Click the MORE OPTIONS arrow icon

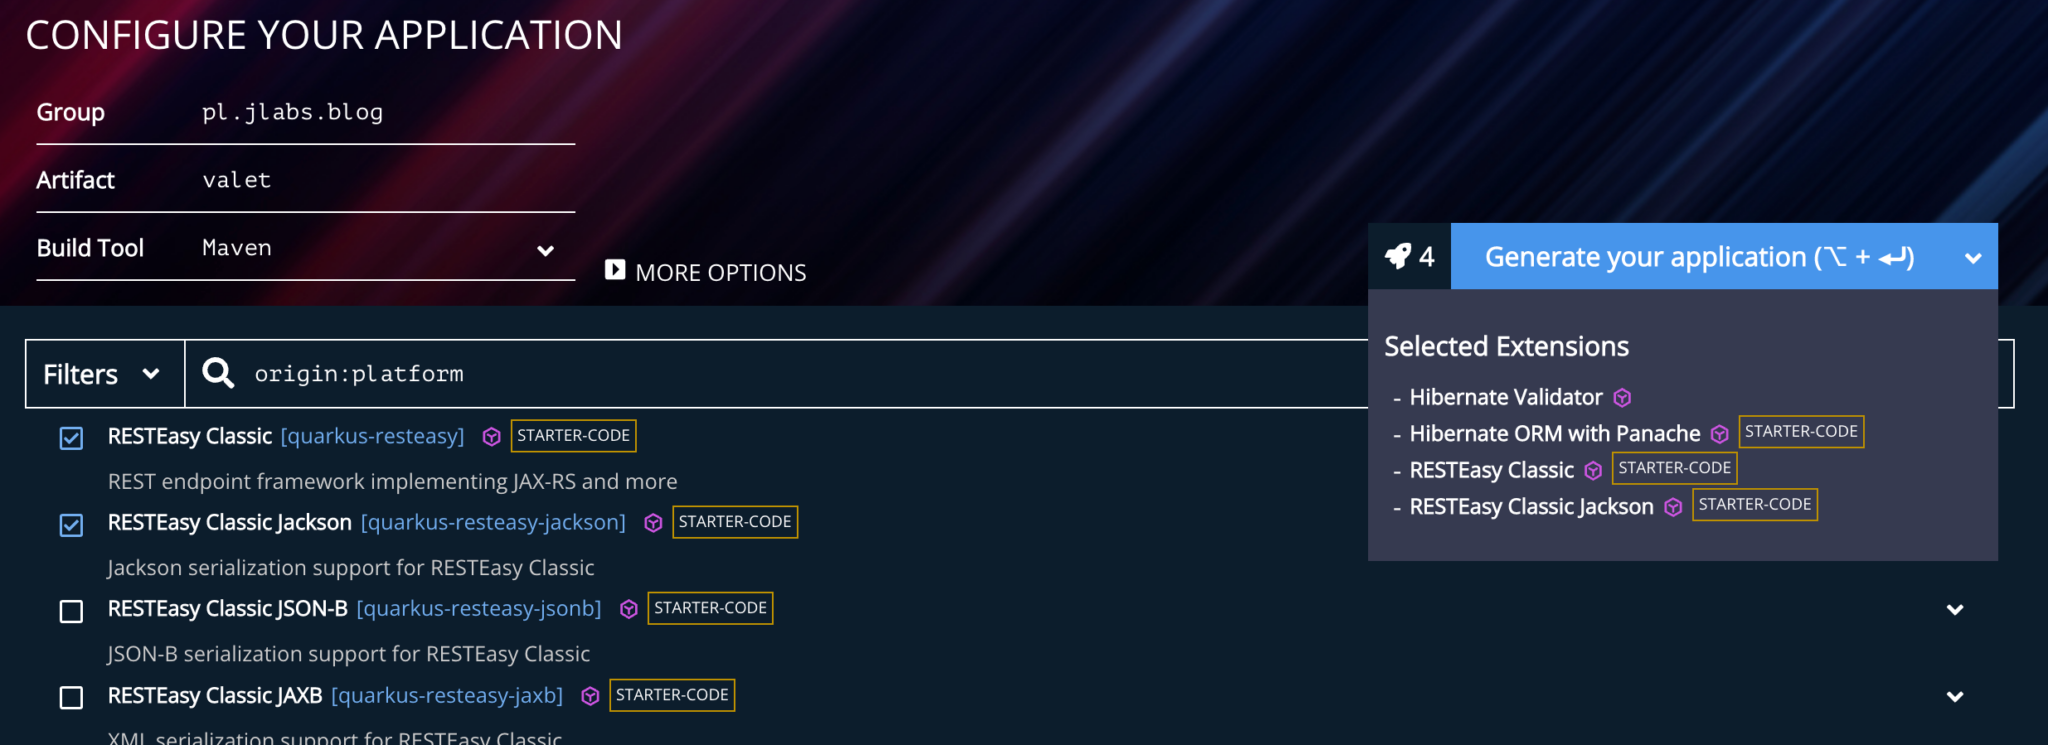tap(615, 270)
